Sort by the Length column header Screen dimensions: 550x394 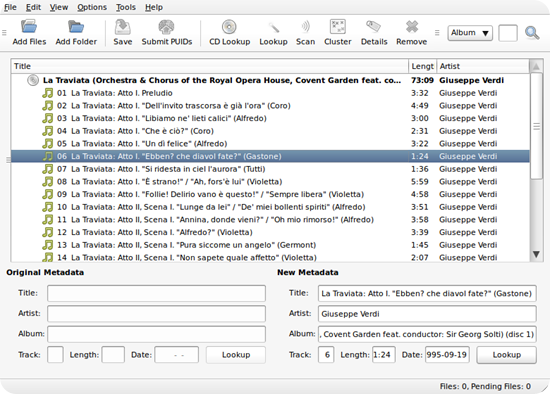click(x=423, y=66)
